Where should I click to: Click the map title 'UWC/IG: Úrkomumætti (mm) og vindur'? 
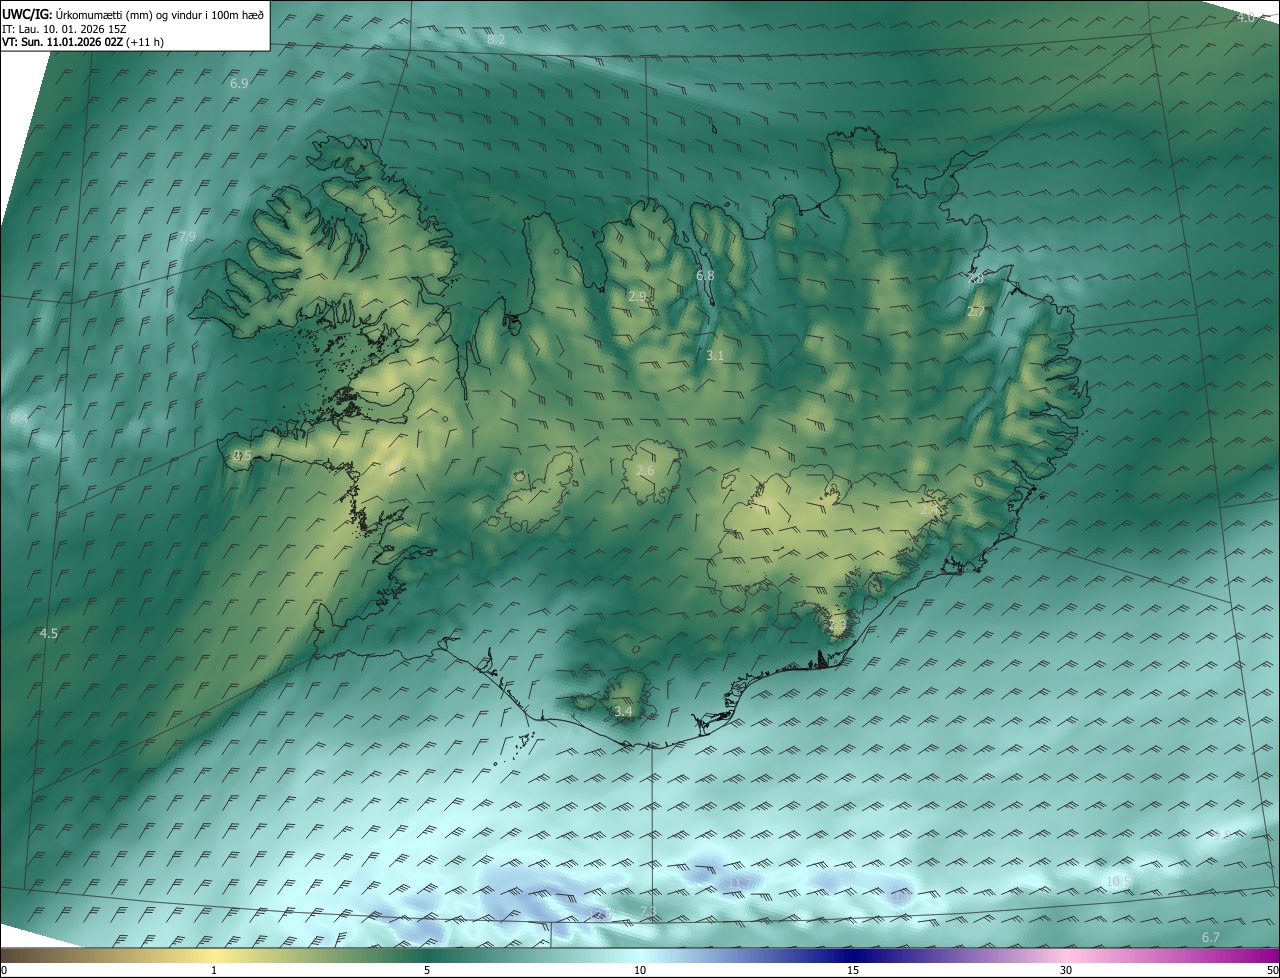(x=133, y=13)
